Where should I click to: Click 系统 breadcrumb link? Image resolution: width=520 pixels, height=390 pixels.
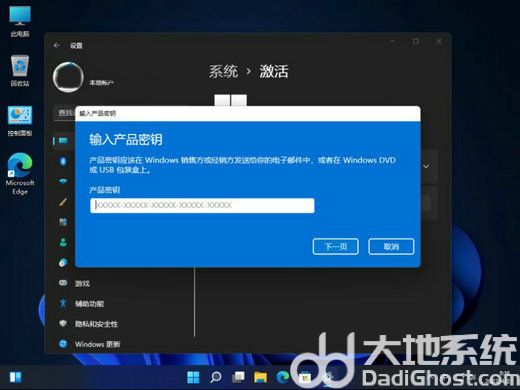pyautogui.click(x=223, y=71)
